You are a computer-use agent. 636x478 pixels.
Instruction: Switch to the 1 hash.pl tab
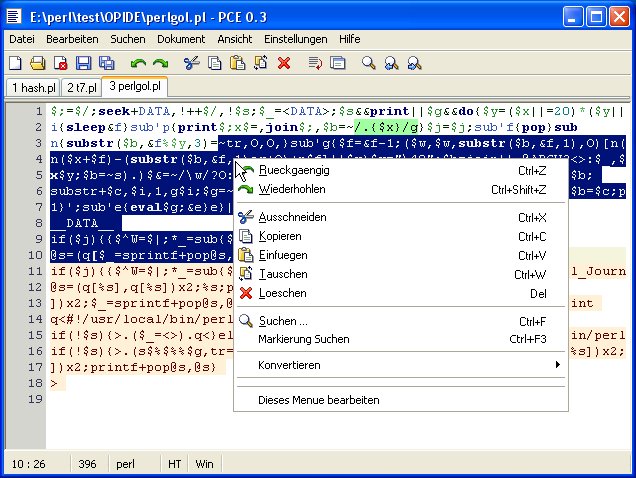point(34,88)
